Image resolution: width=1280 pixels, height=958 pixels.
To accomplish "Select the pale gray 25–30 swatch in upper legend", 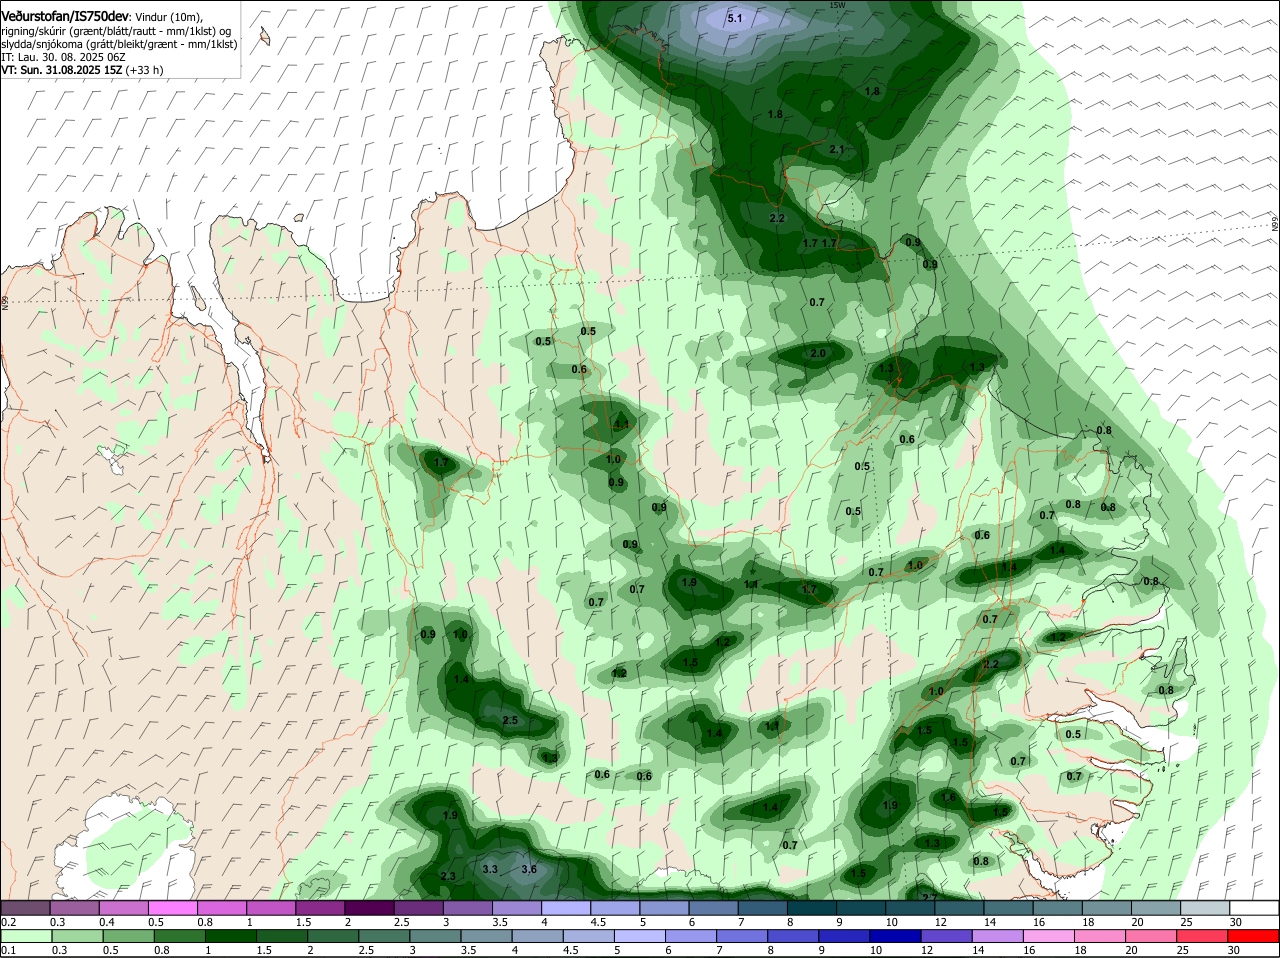I will pyautogui.click(x=1206, y=908).
